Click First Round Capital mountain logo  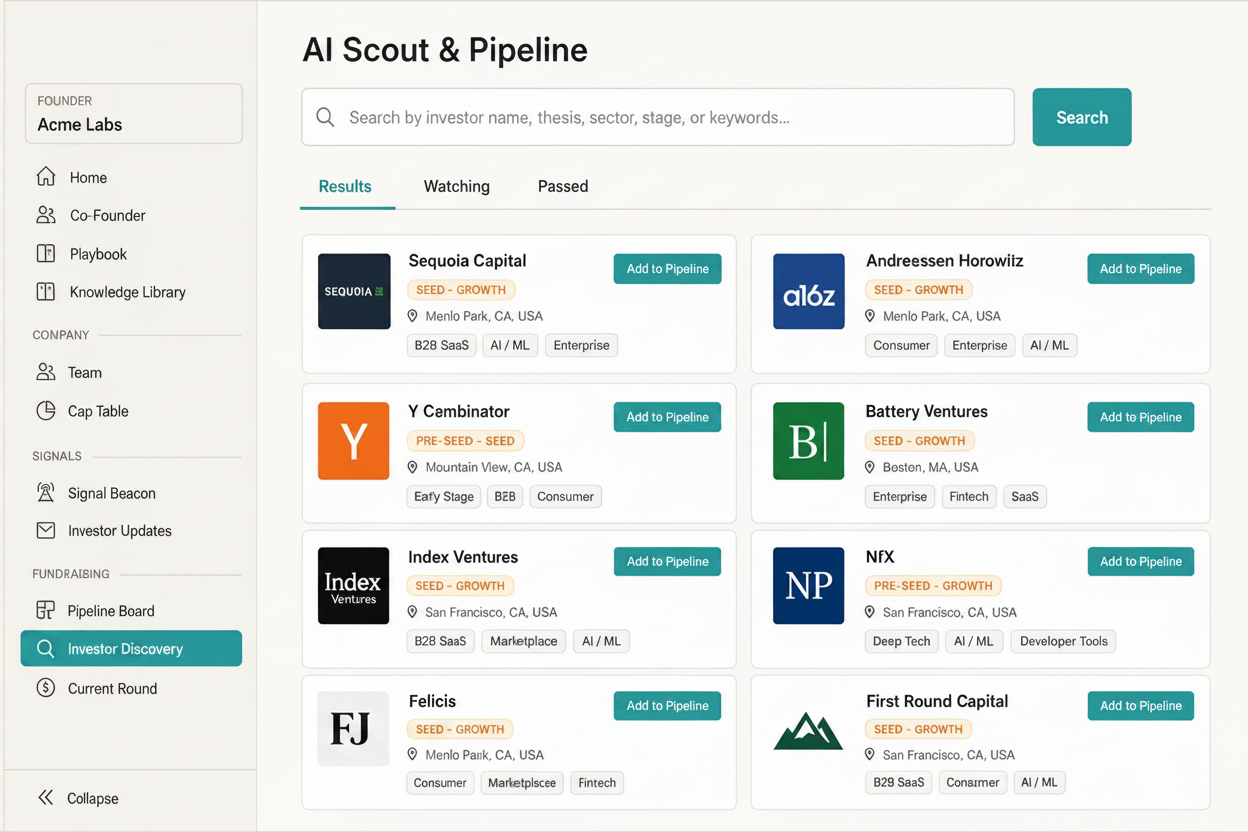(x=809, y=730)
